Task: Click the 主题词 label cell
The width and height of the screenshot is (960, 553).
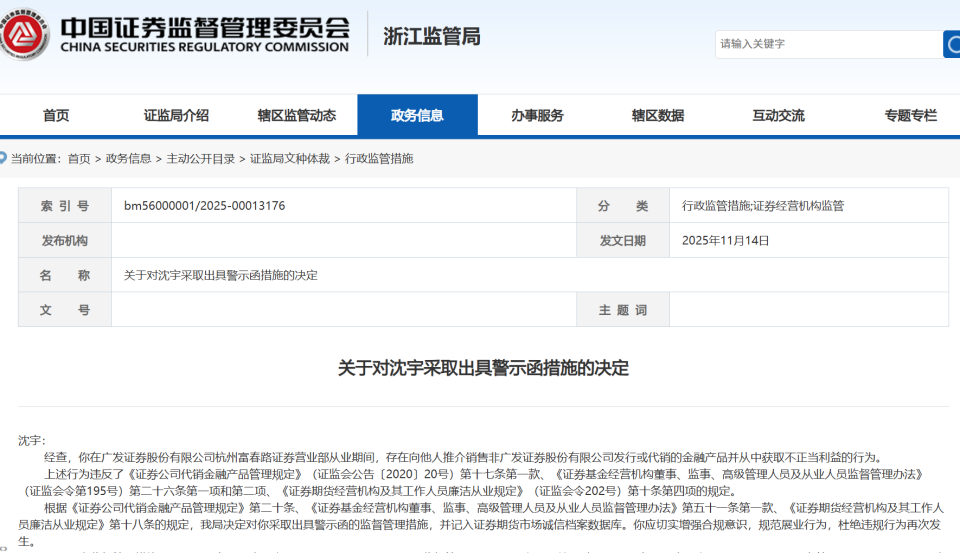Action: [623, 310]
